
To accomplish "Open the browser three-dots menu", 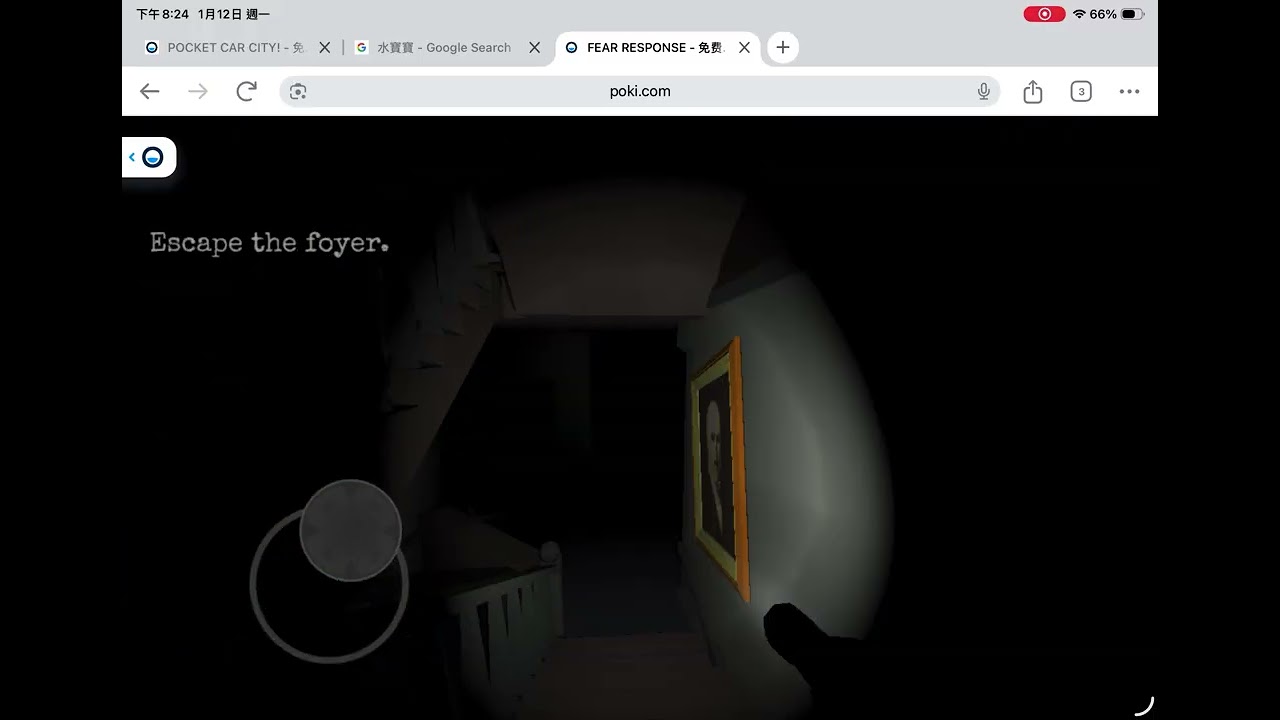I will [x=1129, y=92].
